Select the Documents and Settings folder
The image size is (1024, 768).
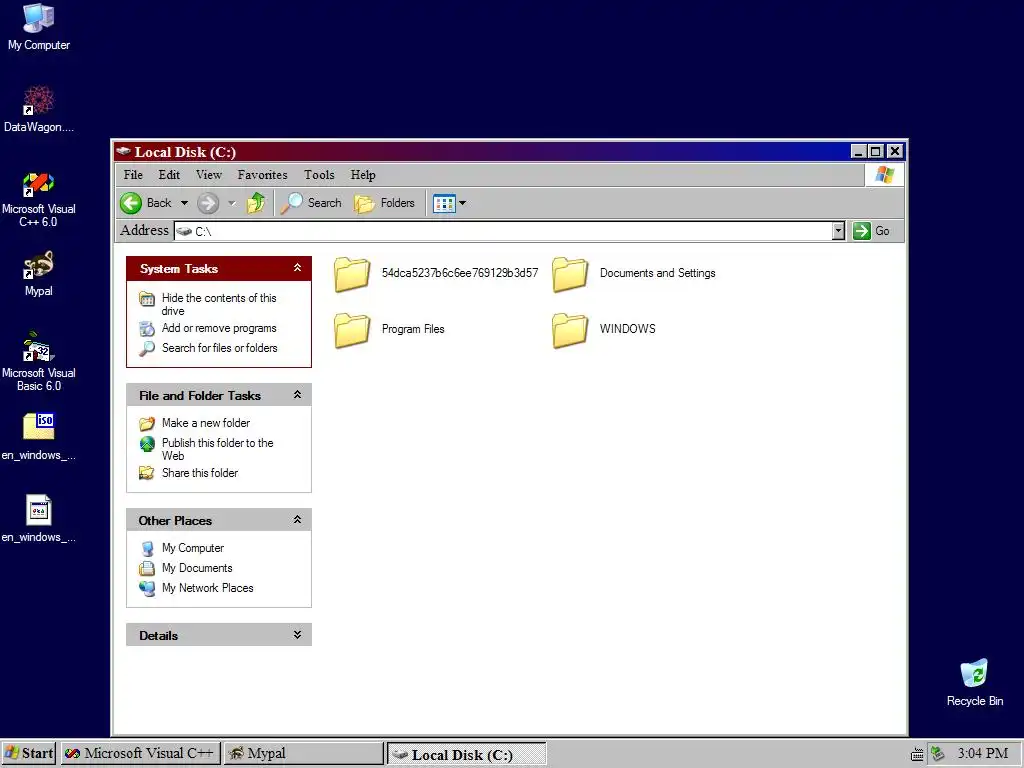[x=633, y=274]
